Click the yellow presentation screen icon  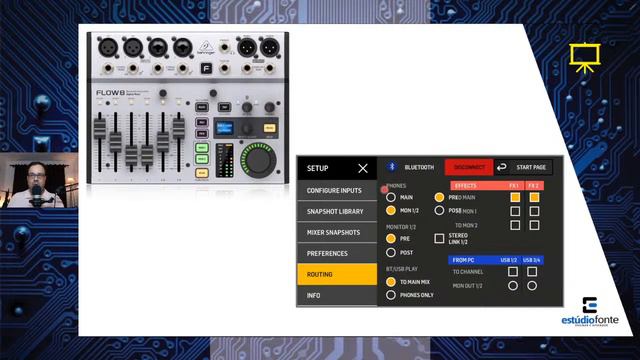tap(585, 58)
